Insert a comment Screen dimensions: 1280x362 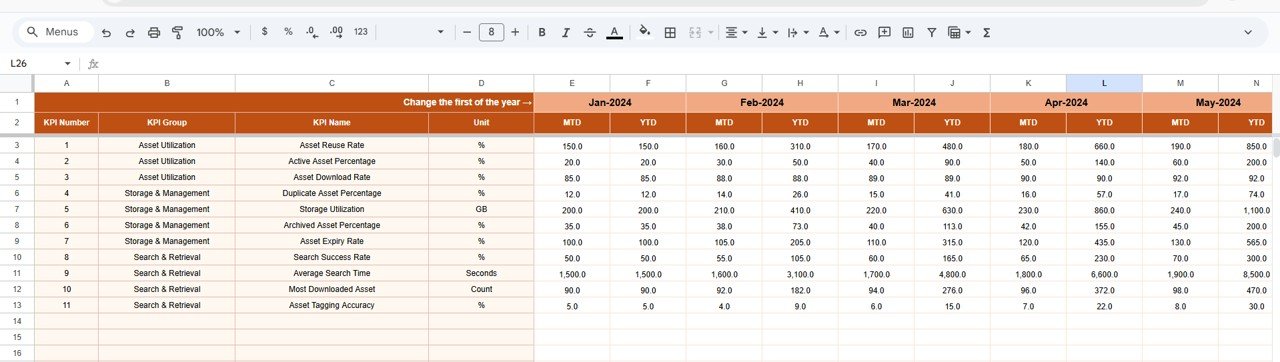click(x=884, y=32)
